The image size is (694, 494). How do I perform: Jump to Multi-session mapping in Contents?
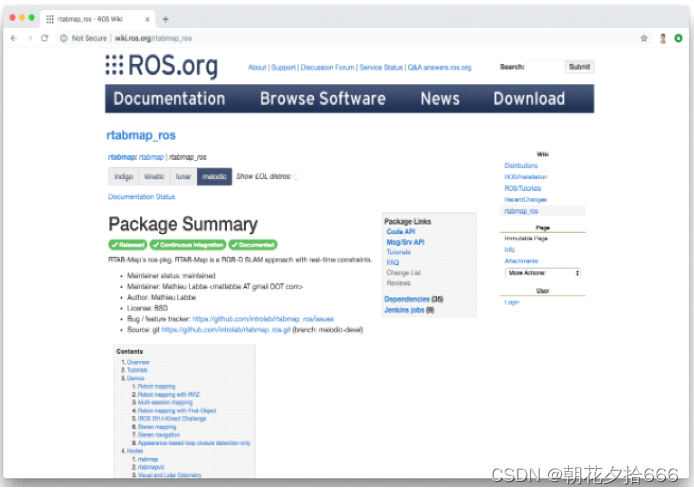click(165, 402)
